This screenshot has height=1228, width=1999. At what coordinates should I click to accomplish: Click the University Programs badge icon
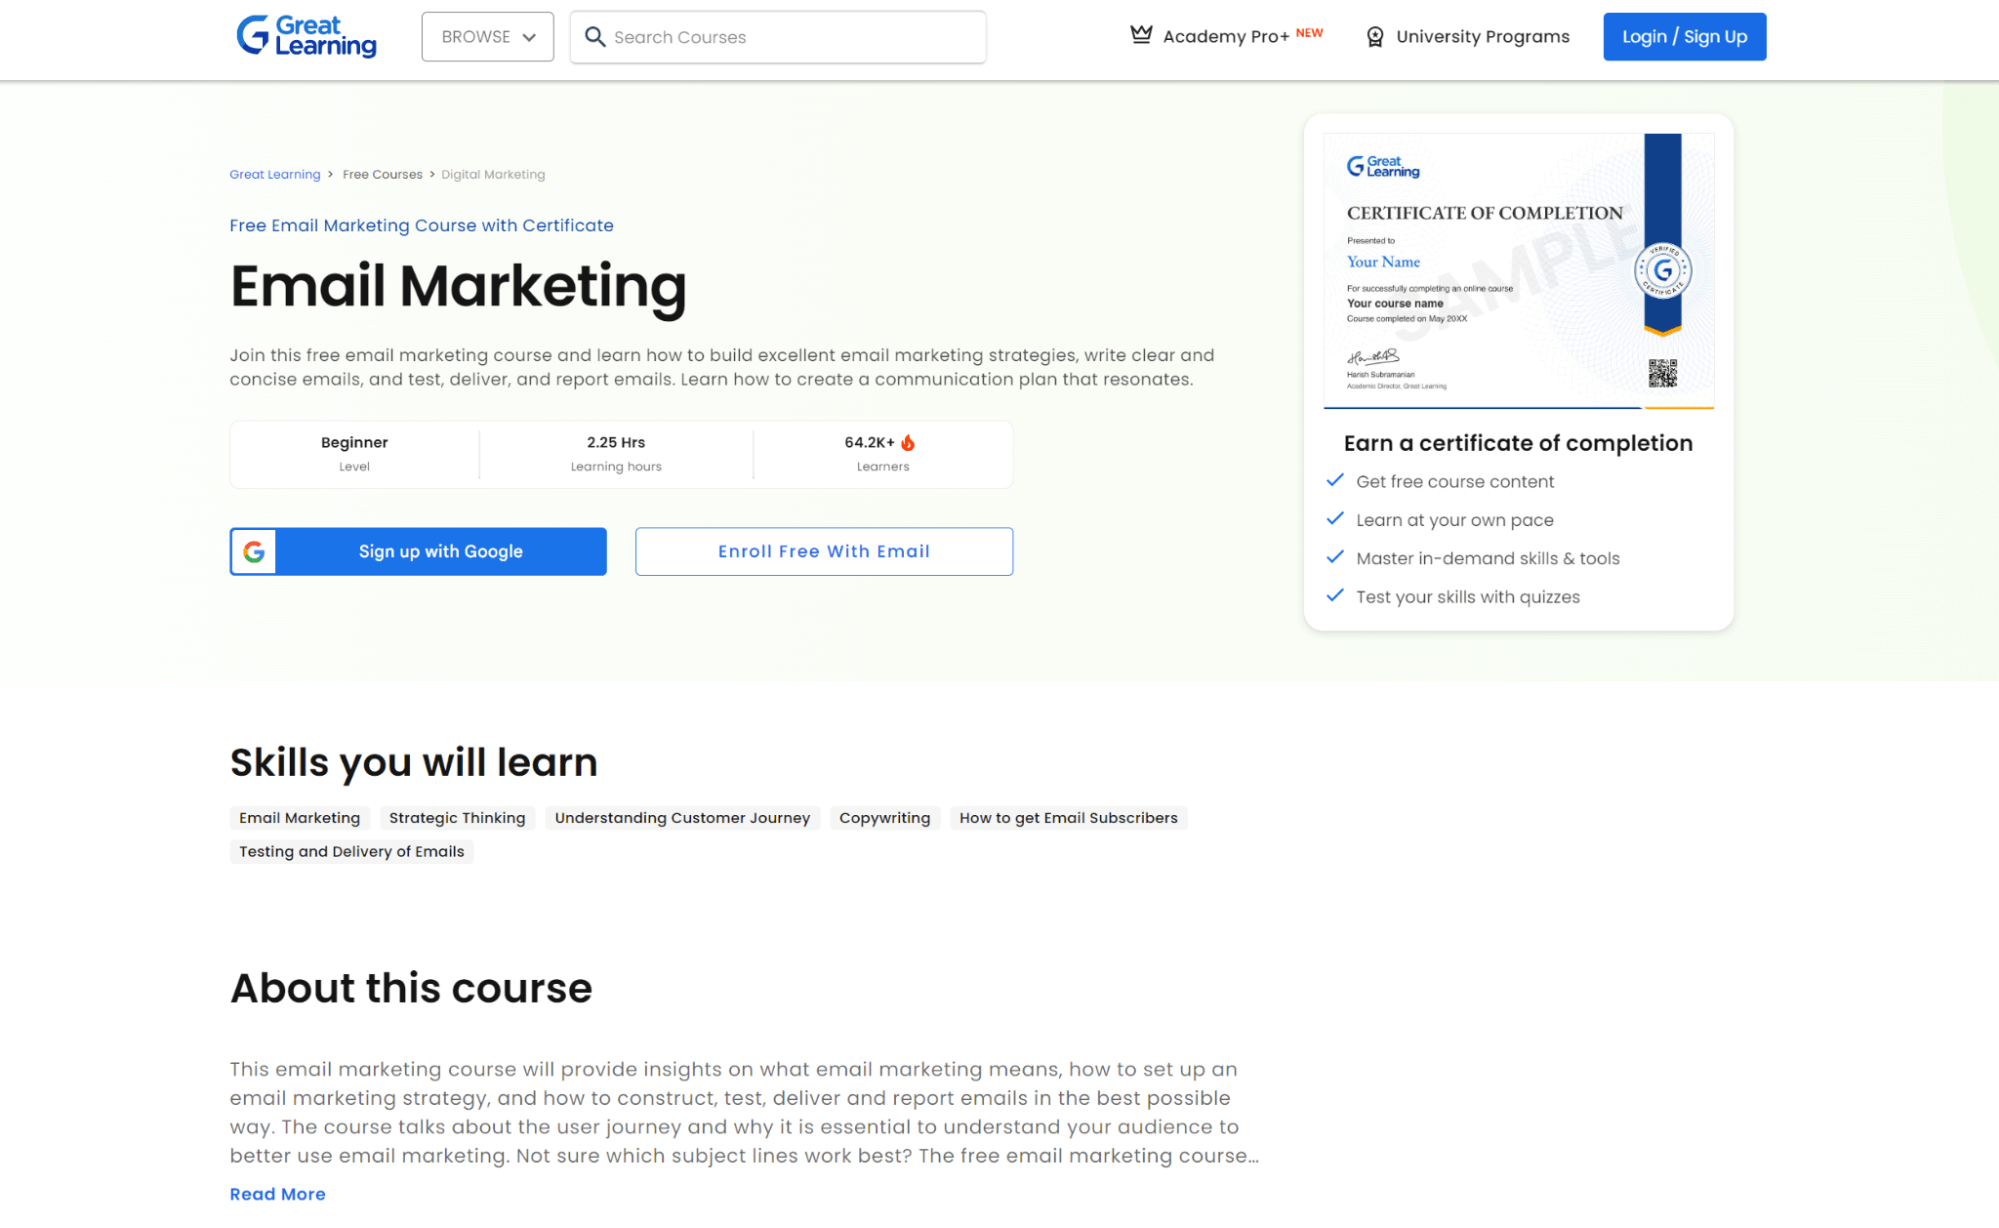click(x=1375, y=37)
